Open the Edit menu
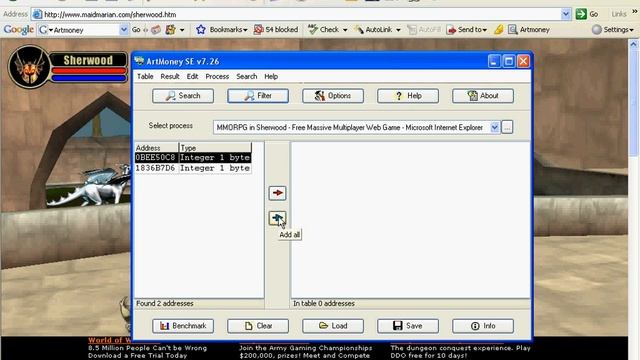 point(192,76)
